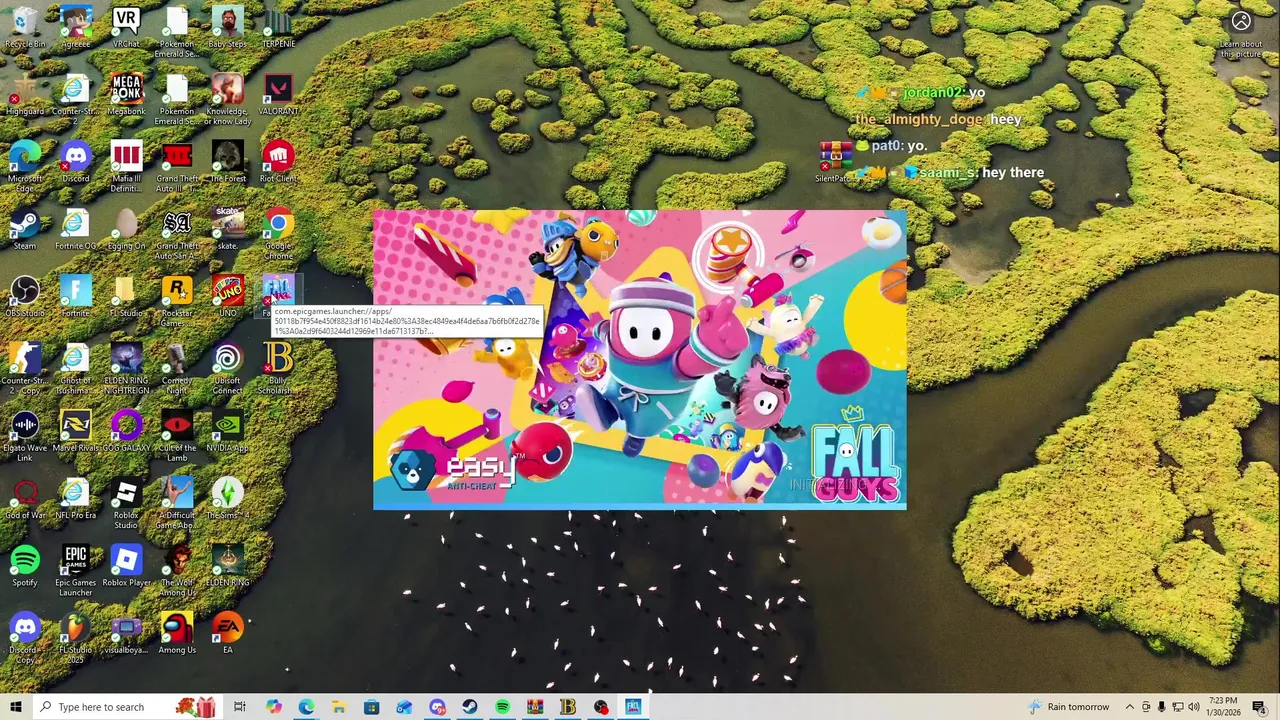The width and height of the screenshot is (1280, 720).
Task: Select the NFL Pro Era desktop icon
Action: point(76,498)
